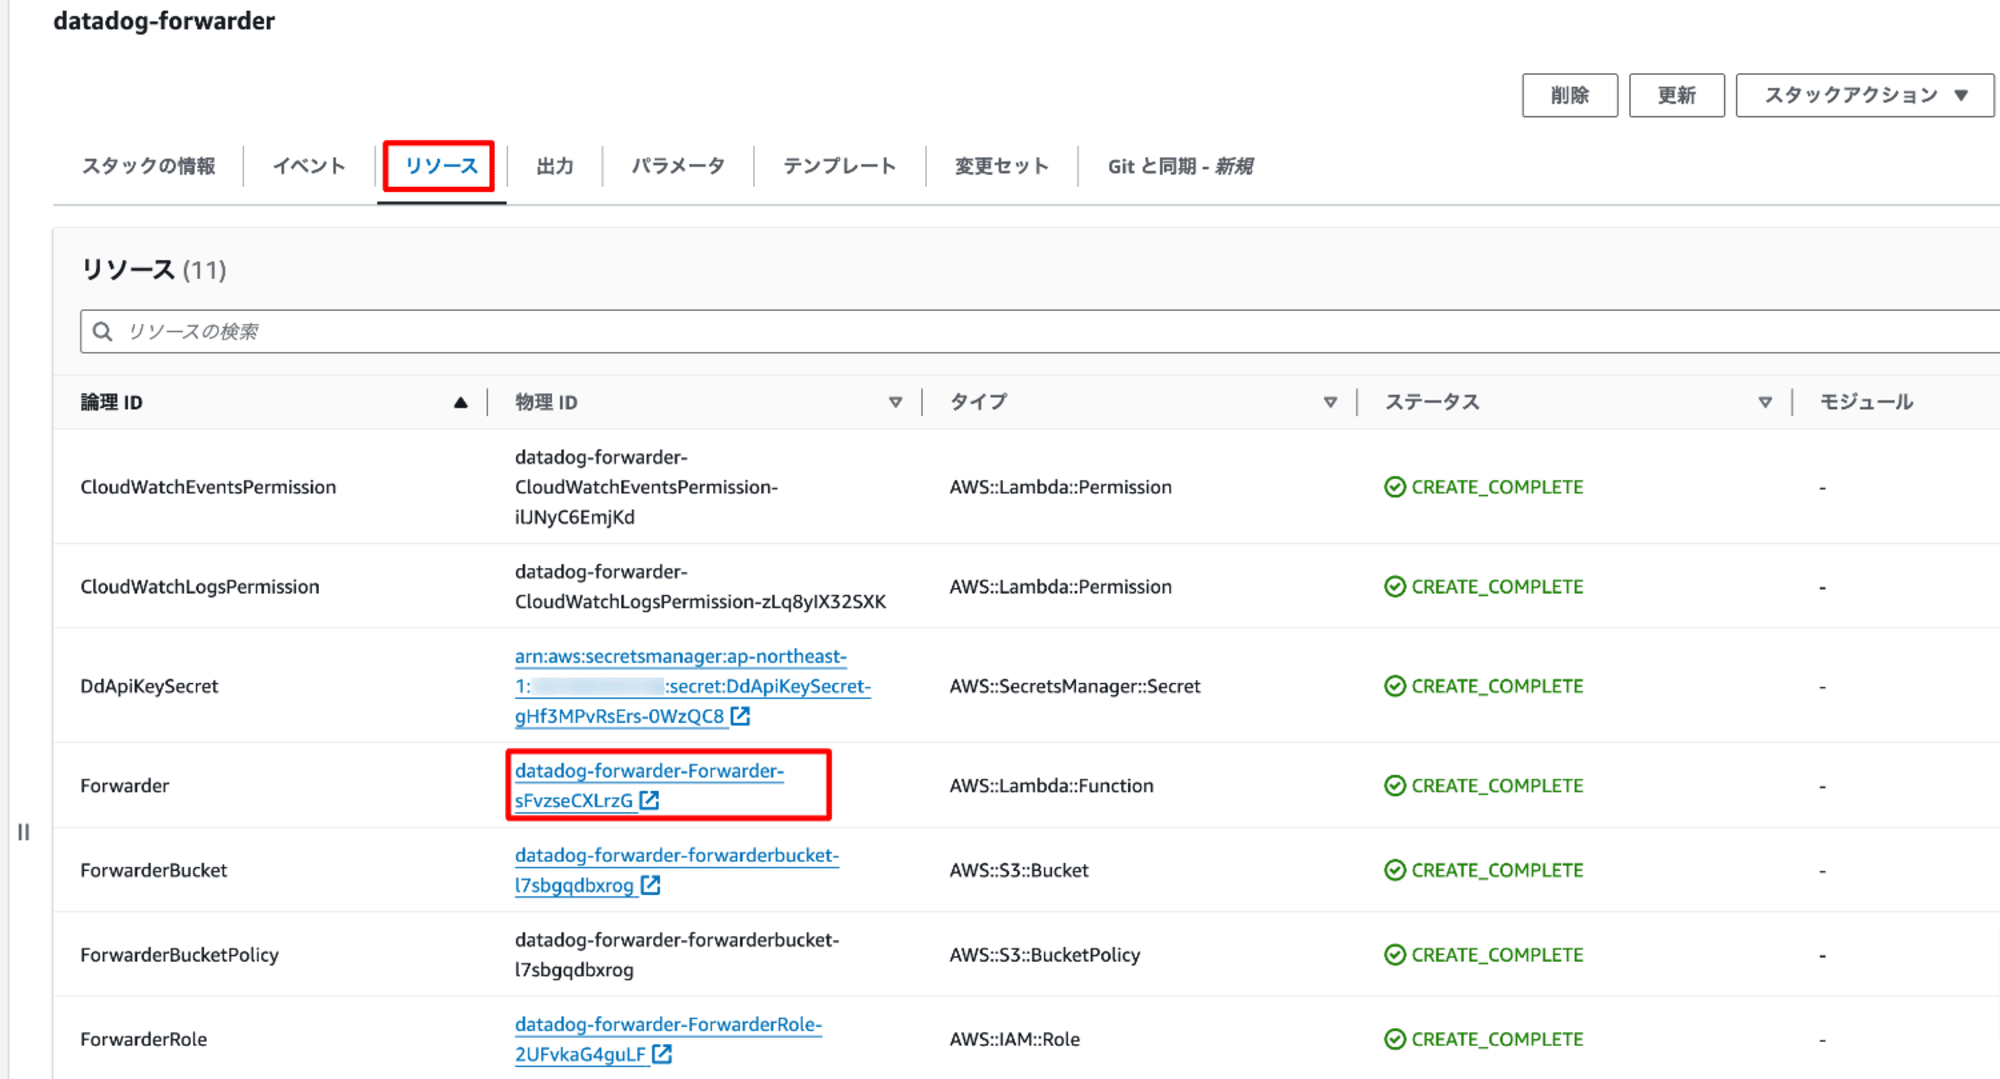Select the リソース tab
Image resolution: width=2000 pixels, height=1079 pixels.
point(441,166)
